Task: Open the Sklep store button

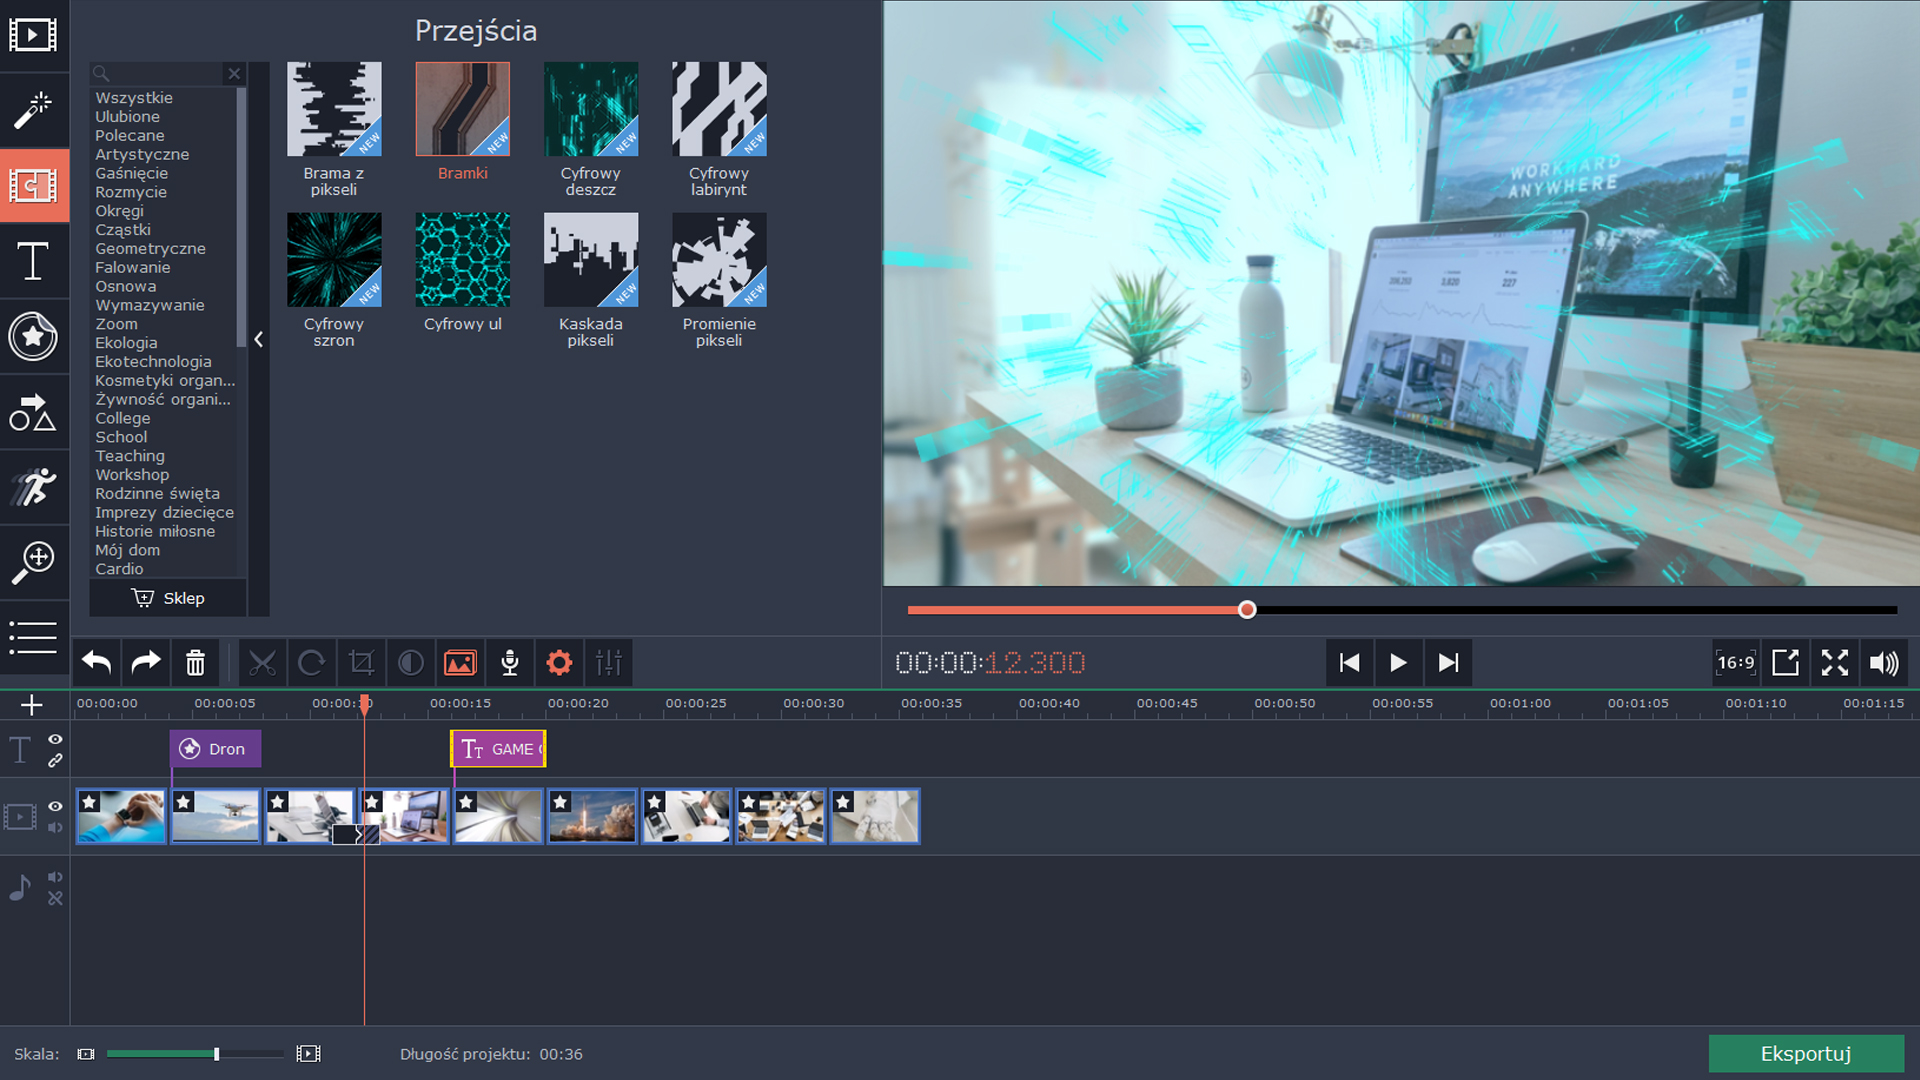Action: (x=168, y=598)
